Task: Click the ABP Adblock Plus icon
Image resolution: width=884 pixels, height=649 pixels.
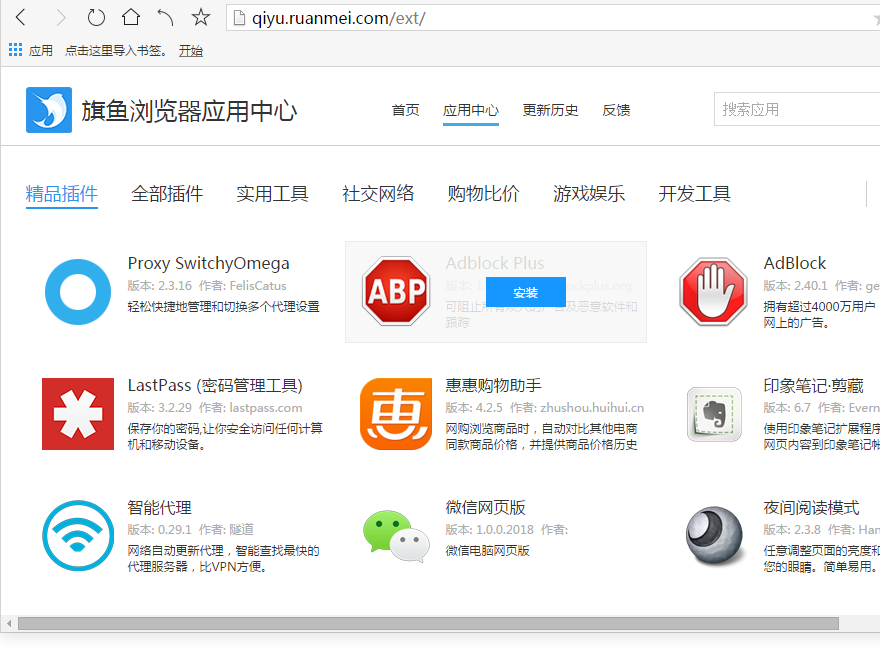Action: (396, 292)
